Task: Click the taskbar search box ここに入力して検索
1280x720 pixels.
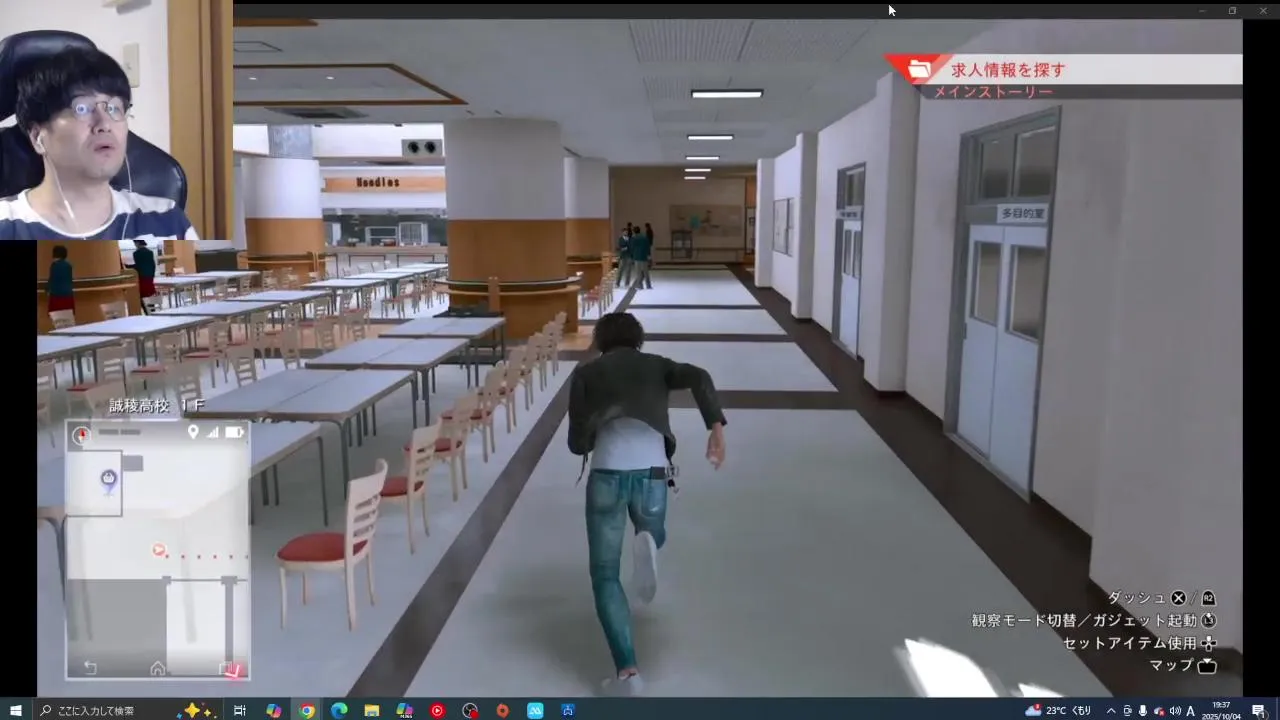Action: point(128,710)
